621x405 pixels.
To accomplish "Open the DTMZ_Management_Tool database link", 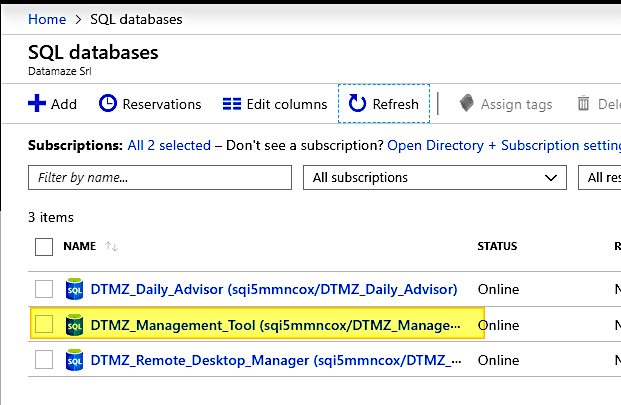I will coord(276,325).
